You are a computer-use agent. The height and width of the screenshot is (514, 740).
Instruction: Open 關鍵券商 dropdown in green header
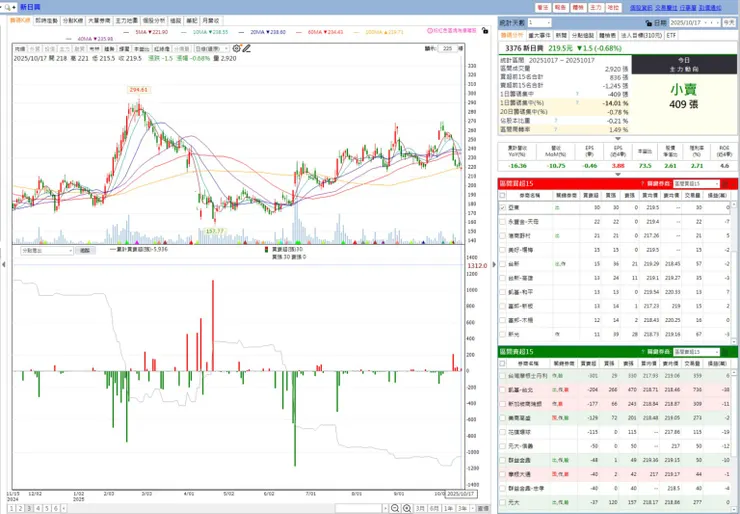click(696, 352)
